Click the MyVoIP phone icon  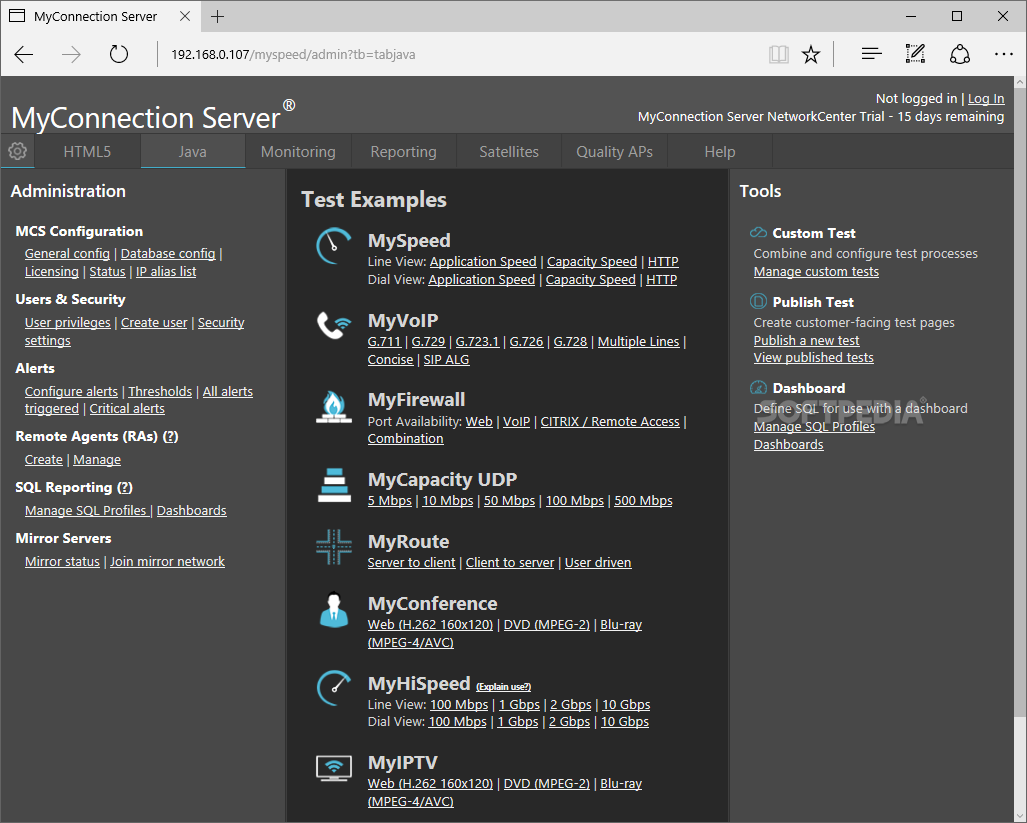(x=334, y=325)
